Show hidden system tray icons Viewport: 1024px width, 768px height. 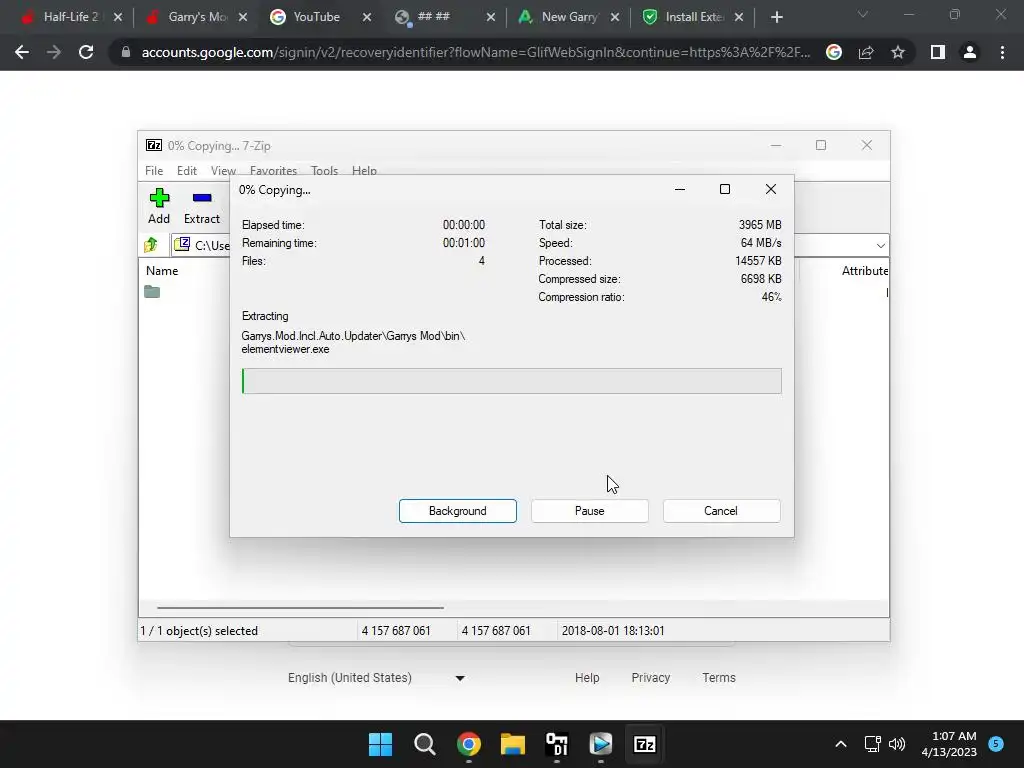[841, 744]
